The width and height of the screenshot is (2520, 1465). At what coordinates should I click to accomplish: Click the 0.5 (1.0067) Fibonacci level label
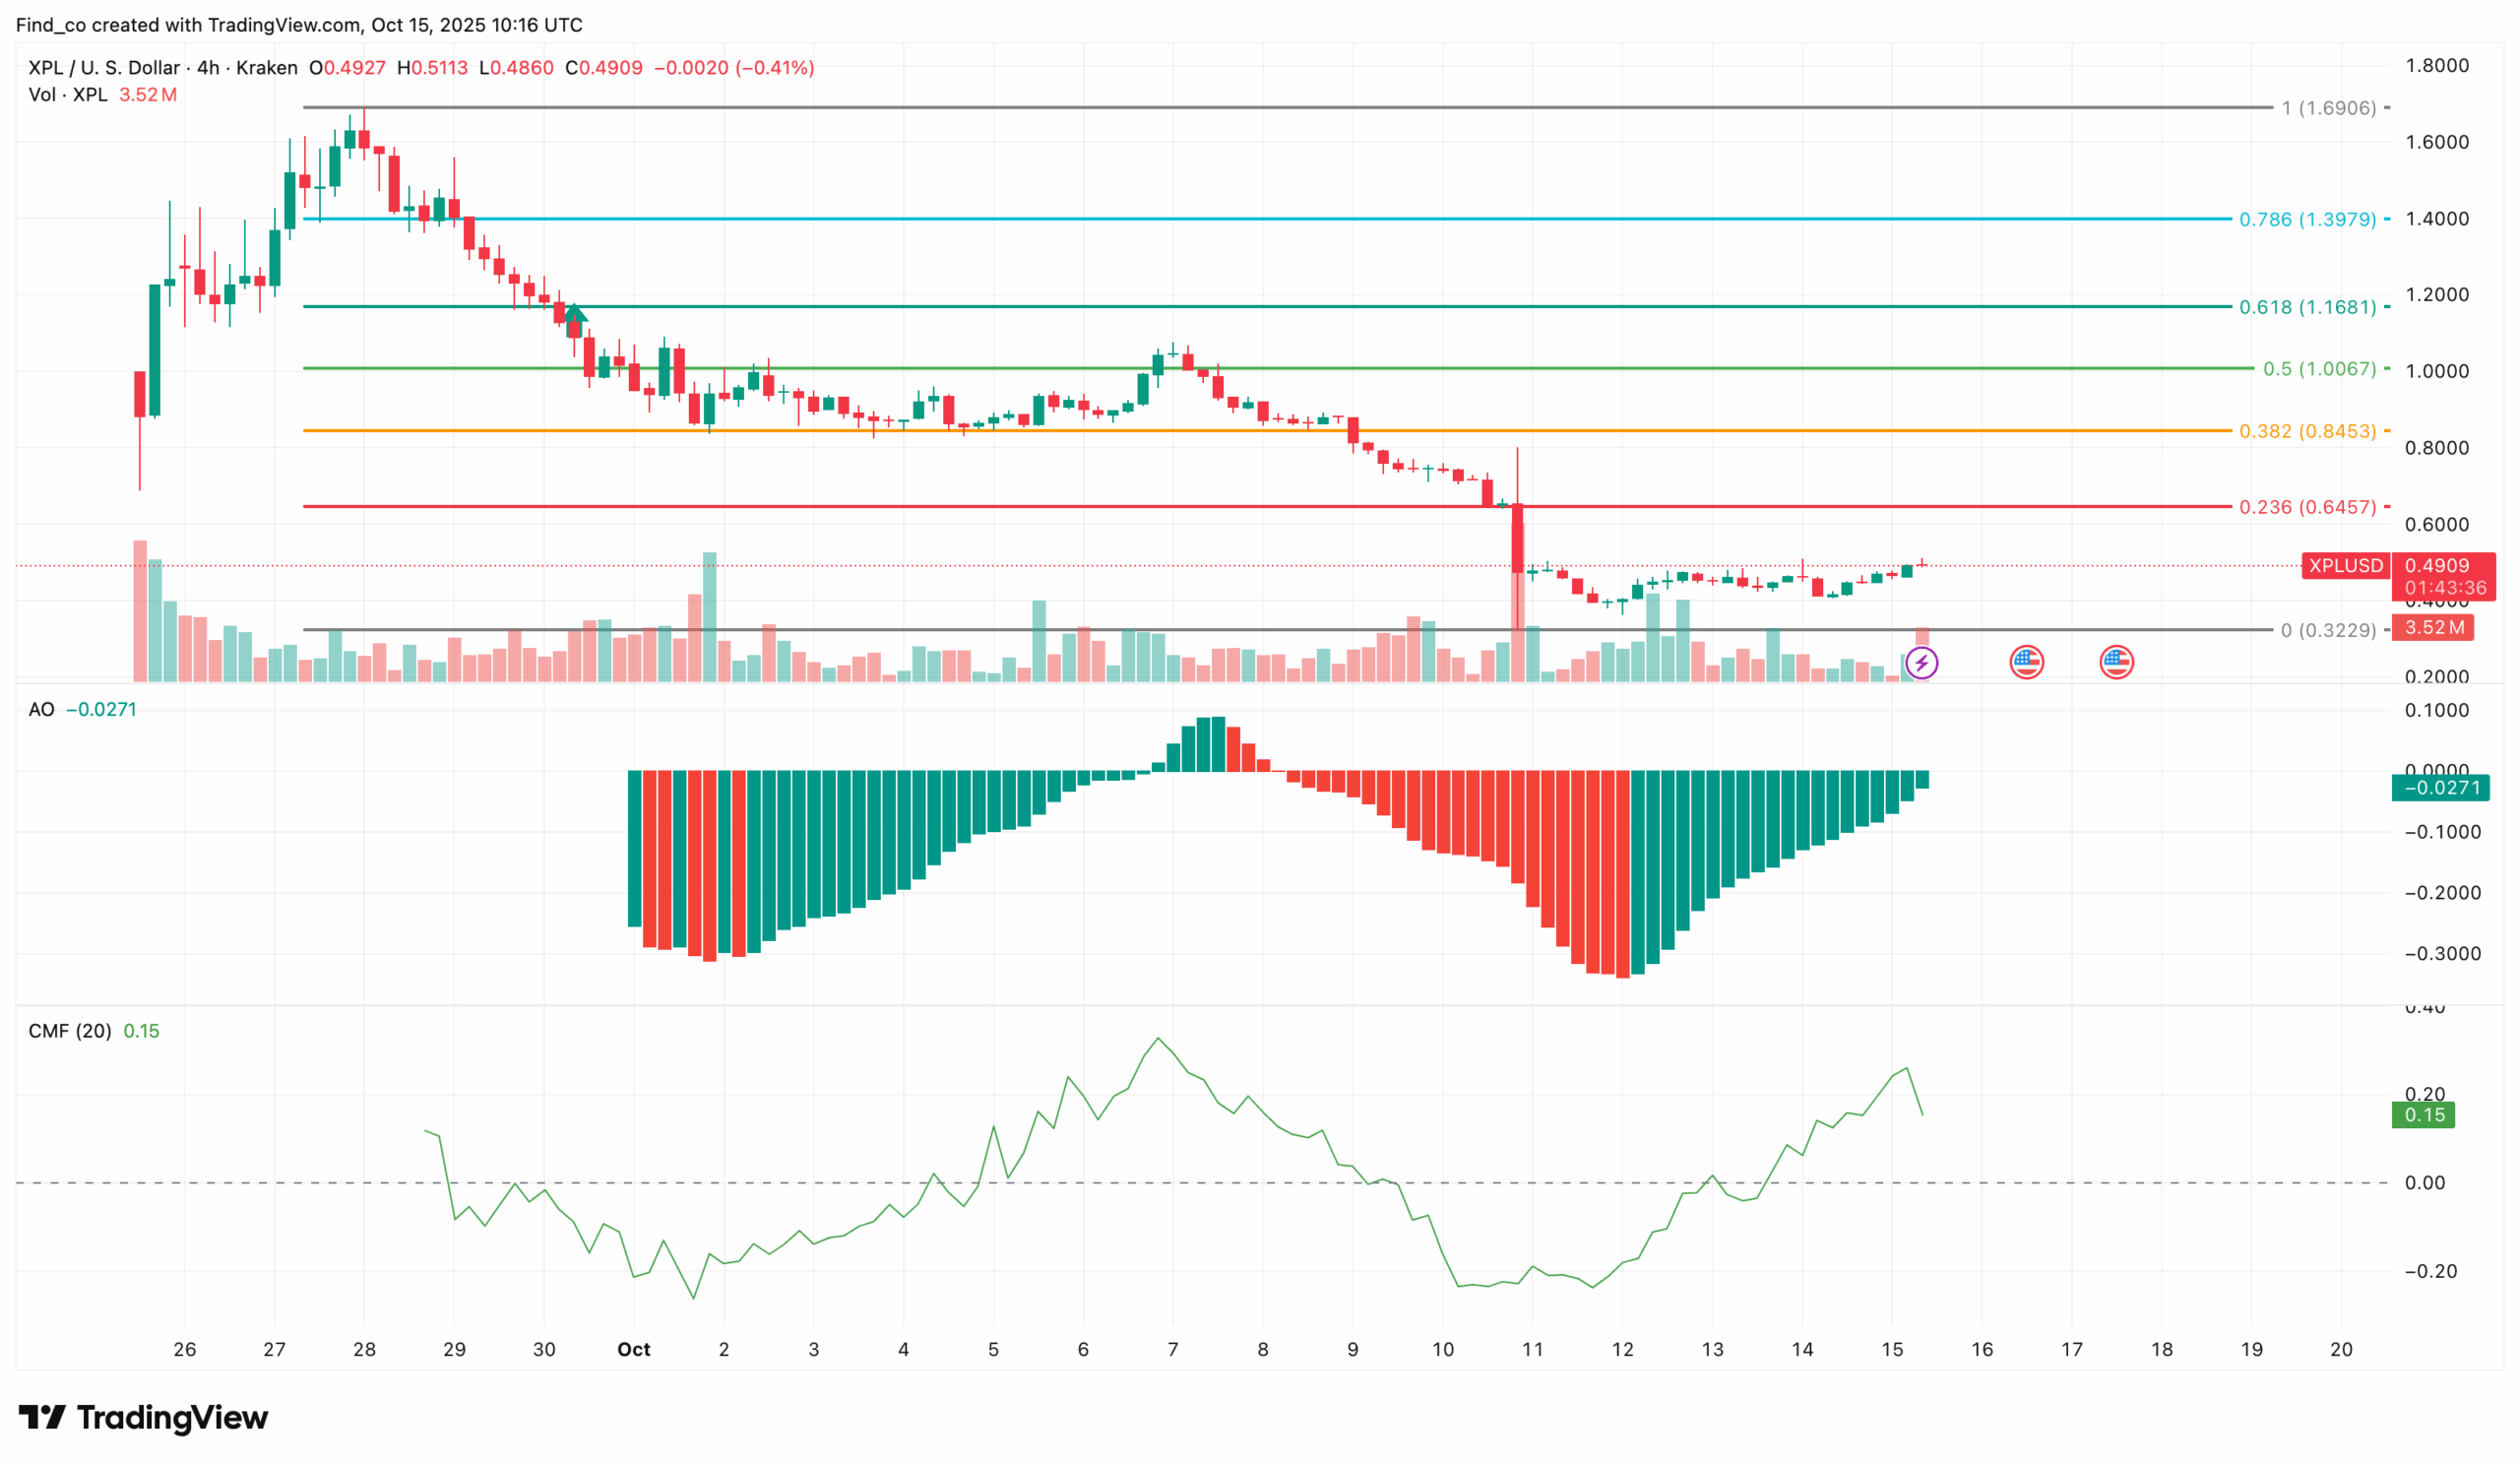coord(2319,369)
